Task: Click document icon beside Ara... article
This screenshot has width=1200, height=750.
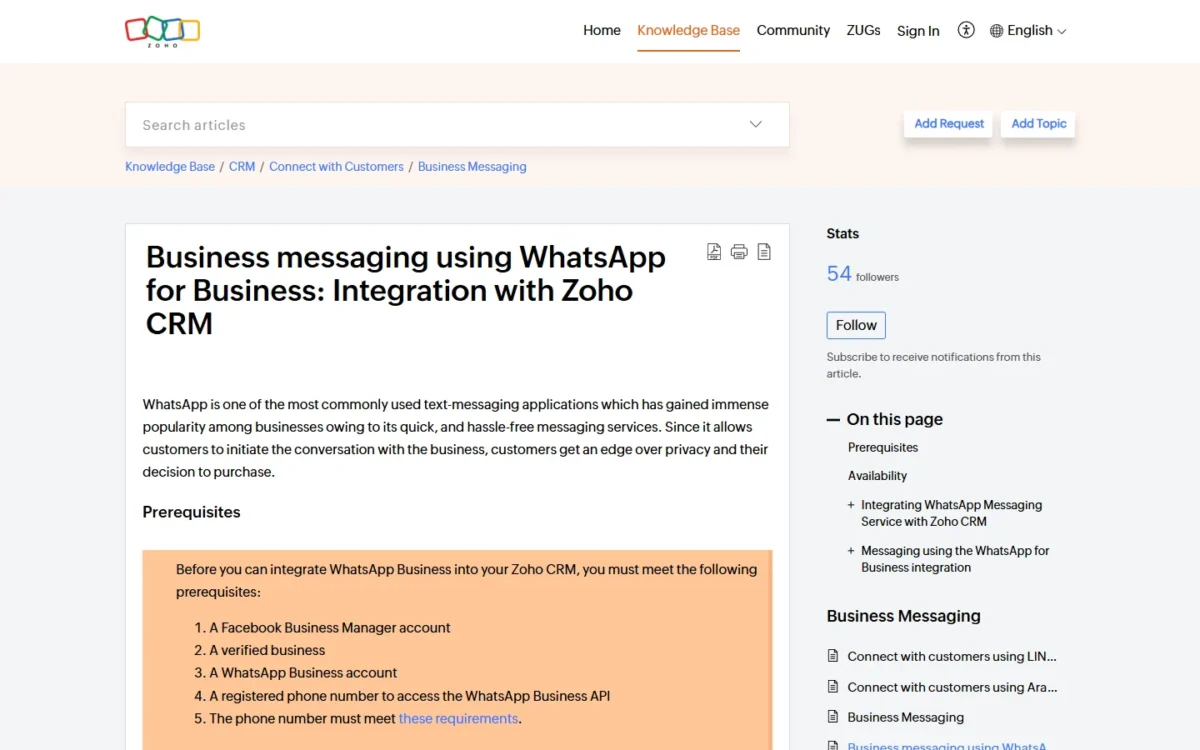Action: pos(833,687)
